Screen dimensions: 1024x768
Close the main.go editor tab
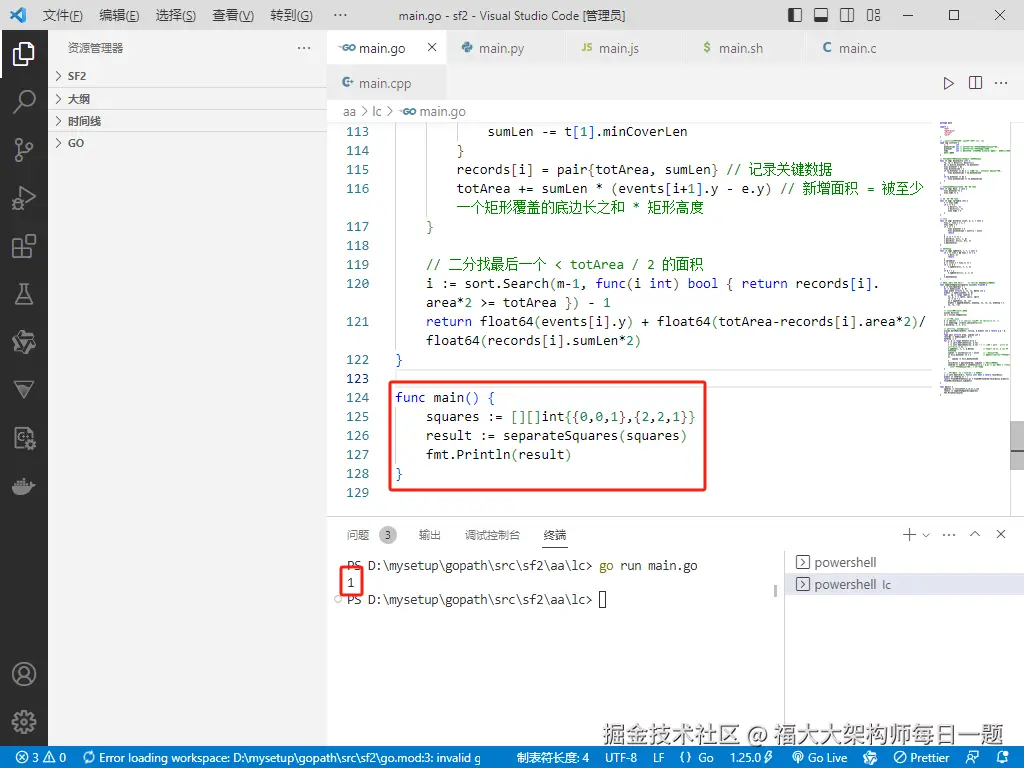(x=432, y=48)
